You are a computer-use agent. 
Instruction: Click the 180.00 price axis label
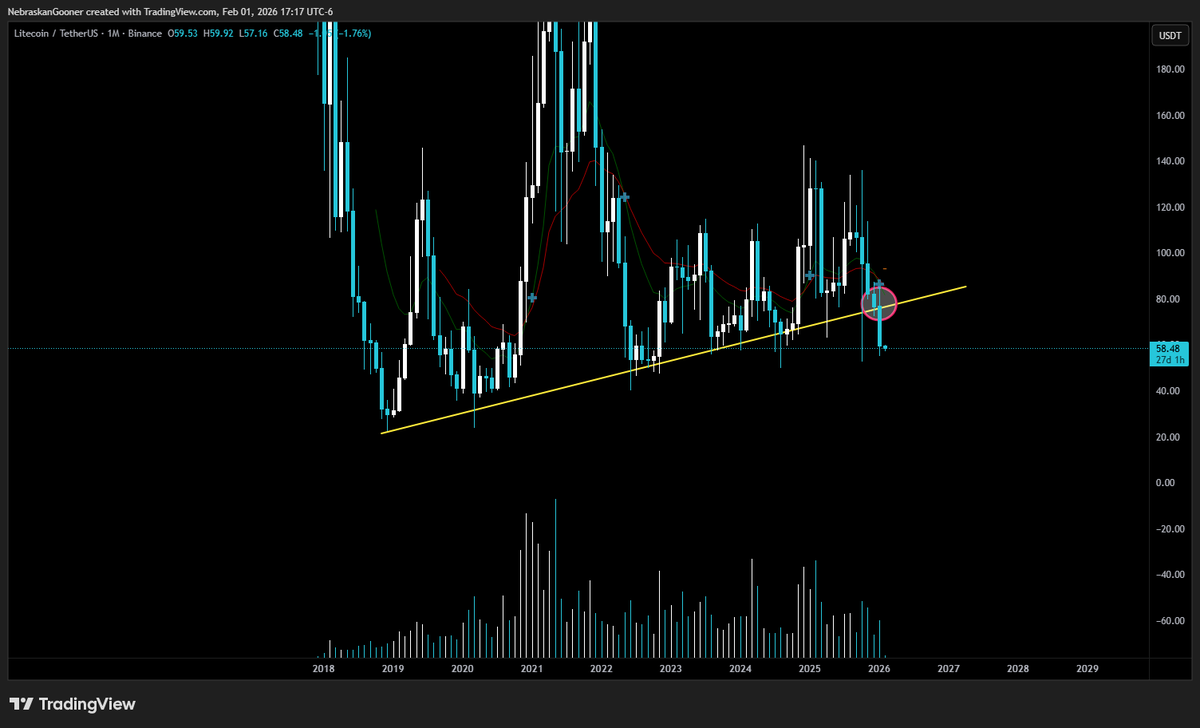[1171, 69]
